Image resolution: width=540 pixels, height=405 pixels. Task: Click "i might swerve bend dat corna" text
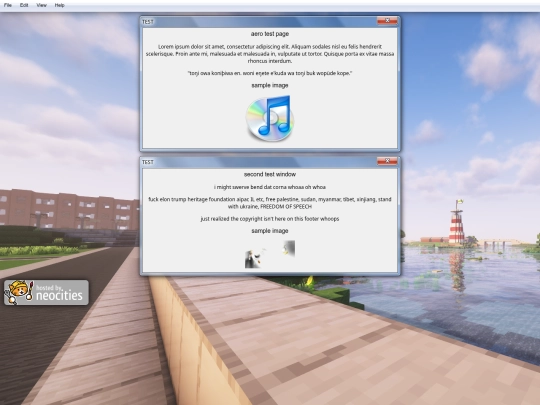[x=270, y=187]
